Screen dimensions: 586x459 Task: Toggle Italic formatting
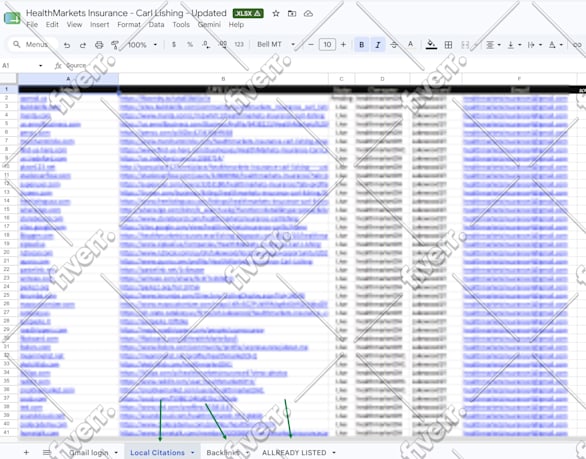click(378, 45)
